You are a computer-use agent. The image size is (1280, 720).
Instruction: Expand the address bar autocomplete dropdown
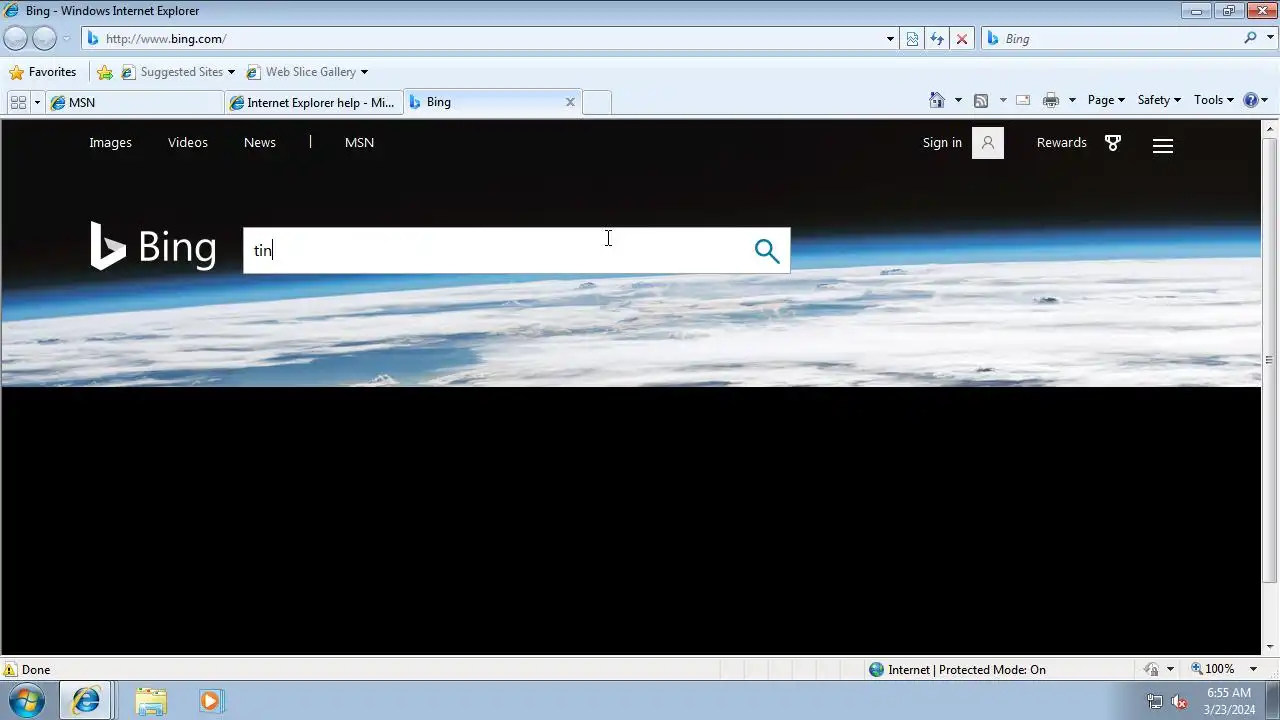pos(890,39)
